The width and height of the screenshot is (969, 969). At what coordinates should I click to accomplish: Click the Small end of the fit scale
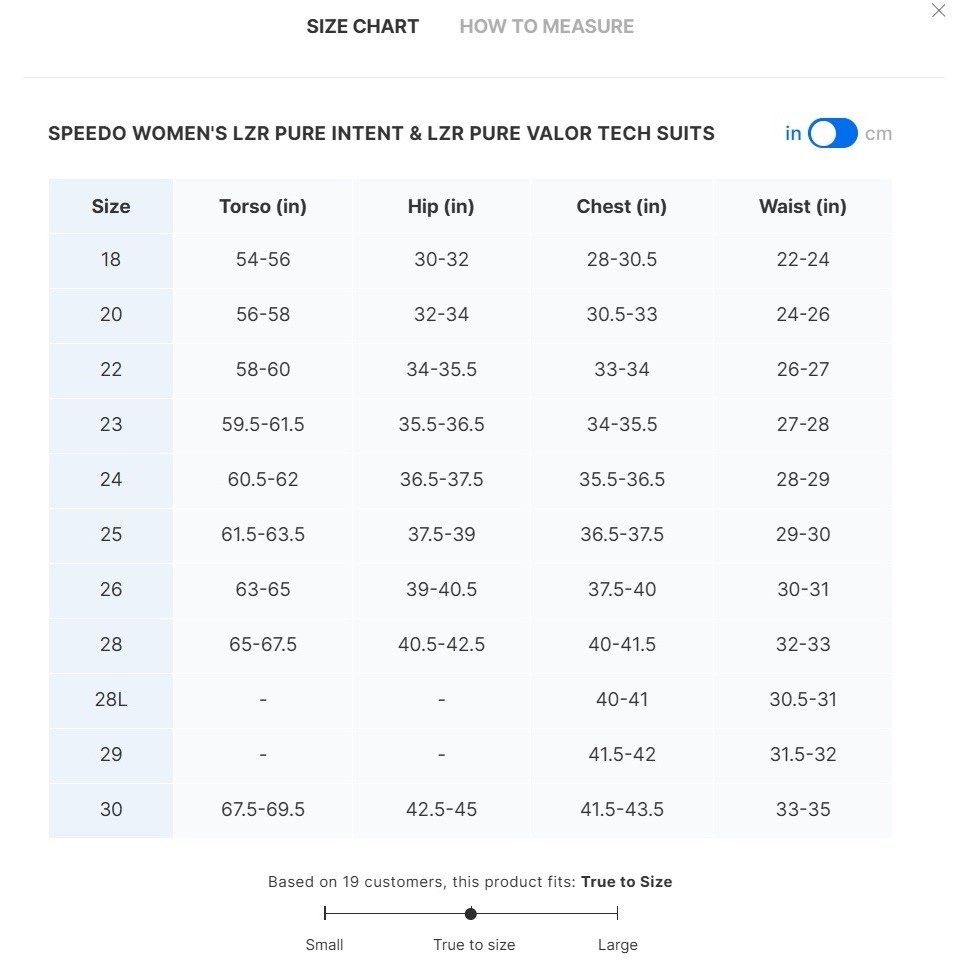[325, 913]
